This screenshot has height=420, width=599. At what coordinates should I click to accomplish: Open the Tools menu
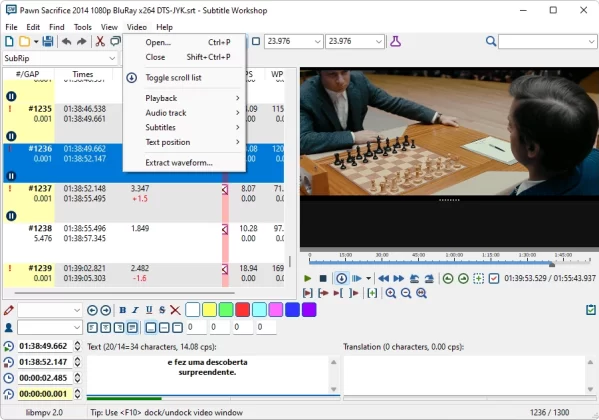[83, 27]
